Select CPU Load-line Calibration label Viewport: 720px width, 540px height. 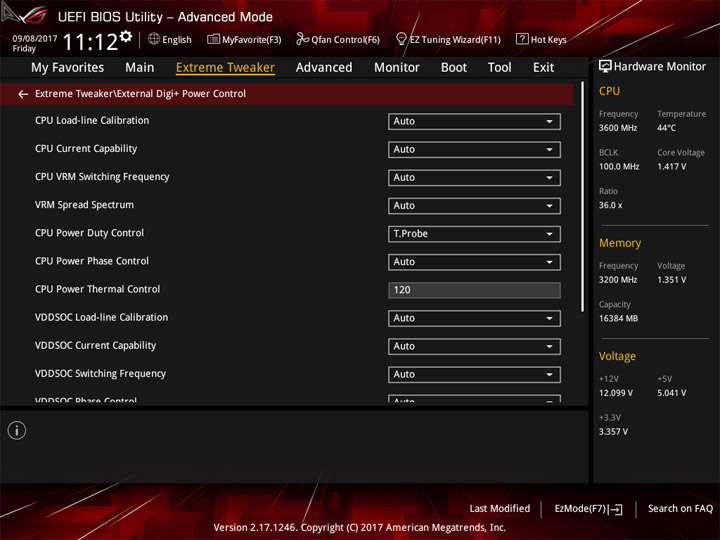92,121
